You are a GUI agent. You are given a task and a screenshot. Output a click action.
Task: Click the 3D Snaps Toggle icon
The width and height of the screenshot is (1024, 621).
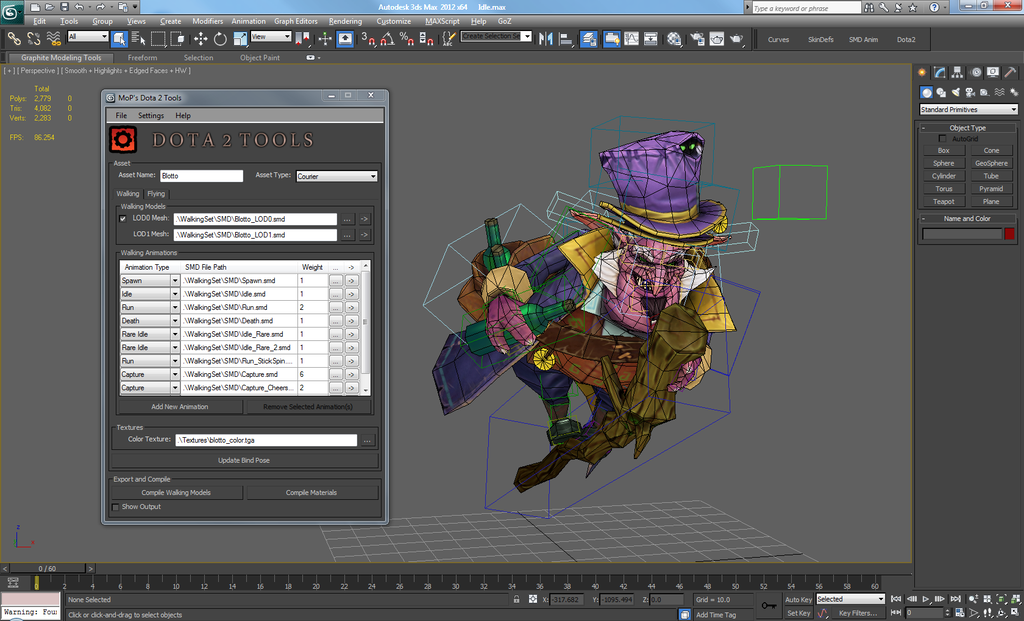click(x=368, y=39)
